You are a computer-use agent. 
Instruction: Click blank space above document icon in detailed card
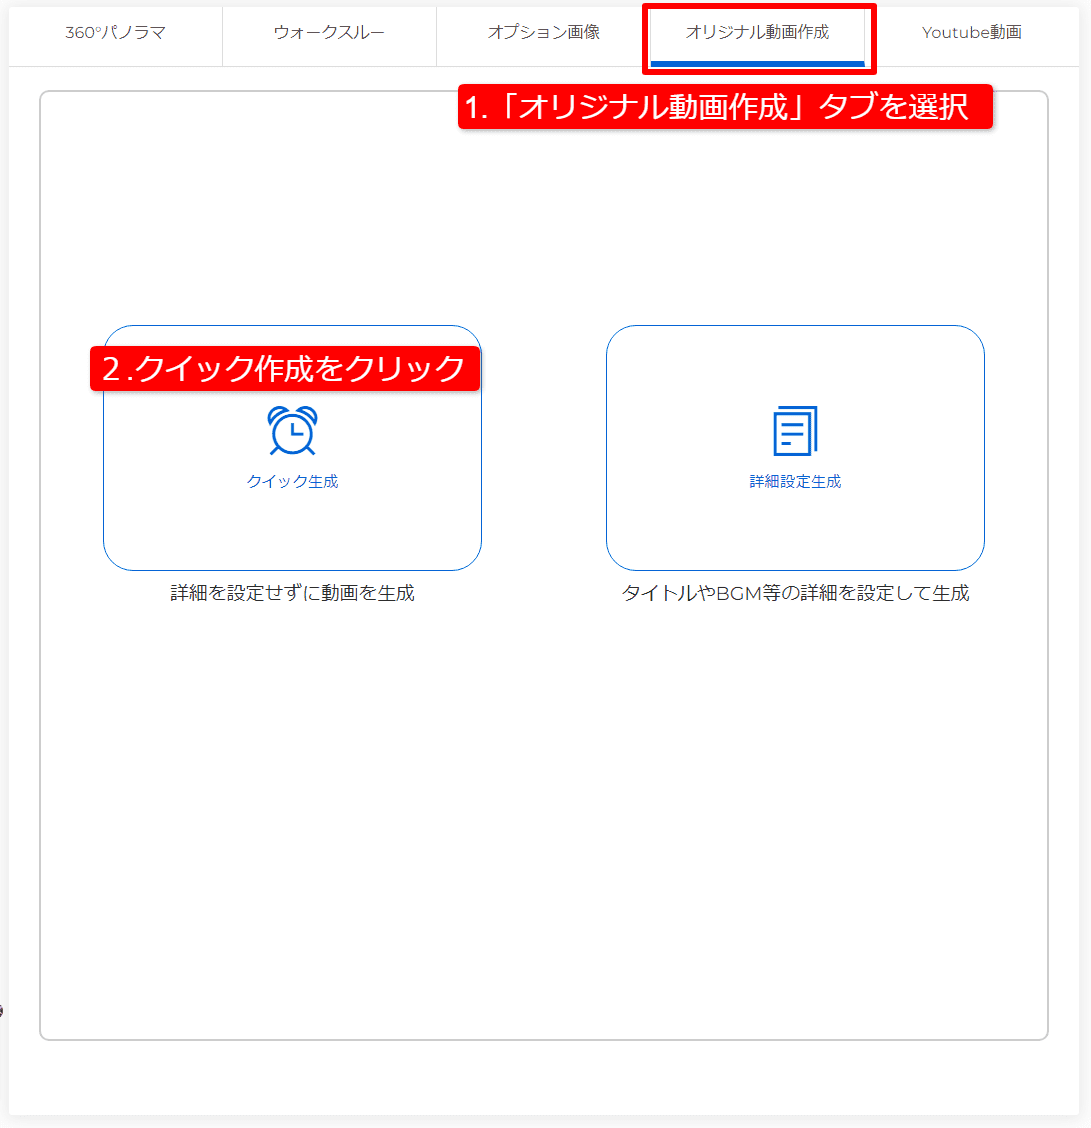(795, 365)
